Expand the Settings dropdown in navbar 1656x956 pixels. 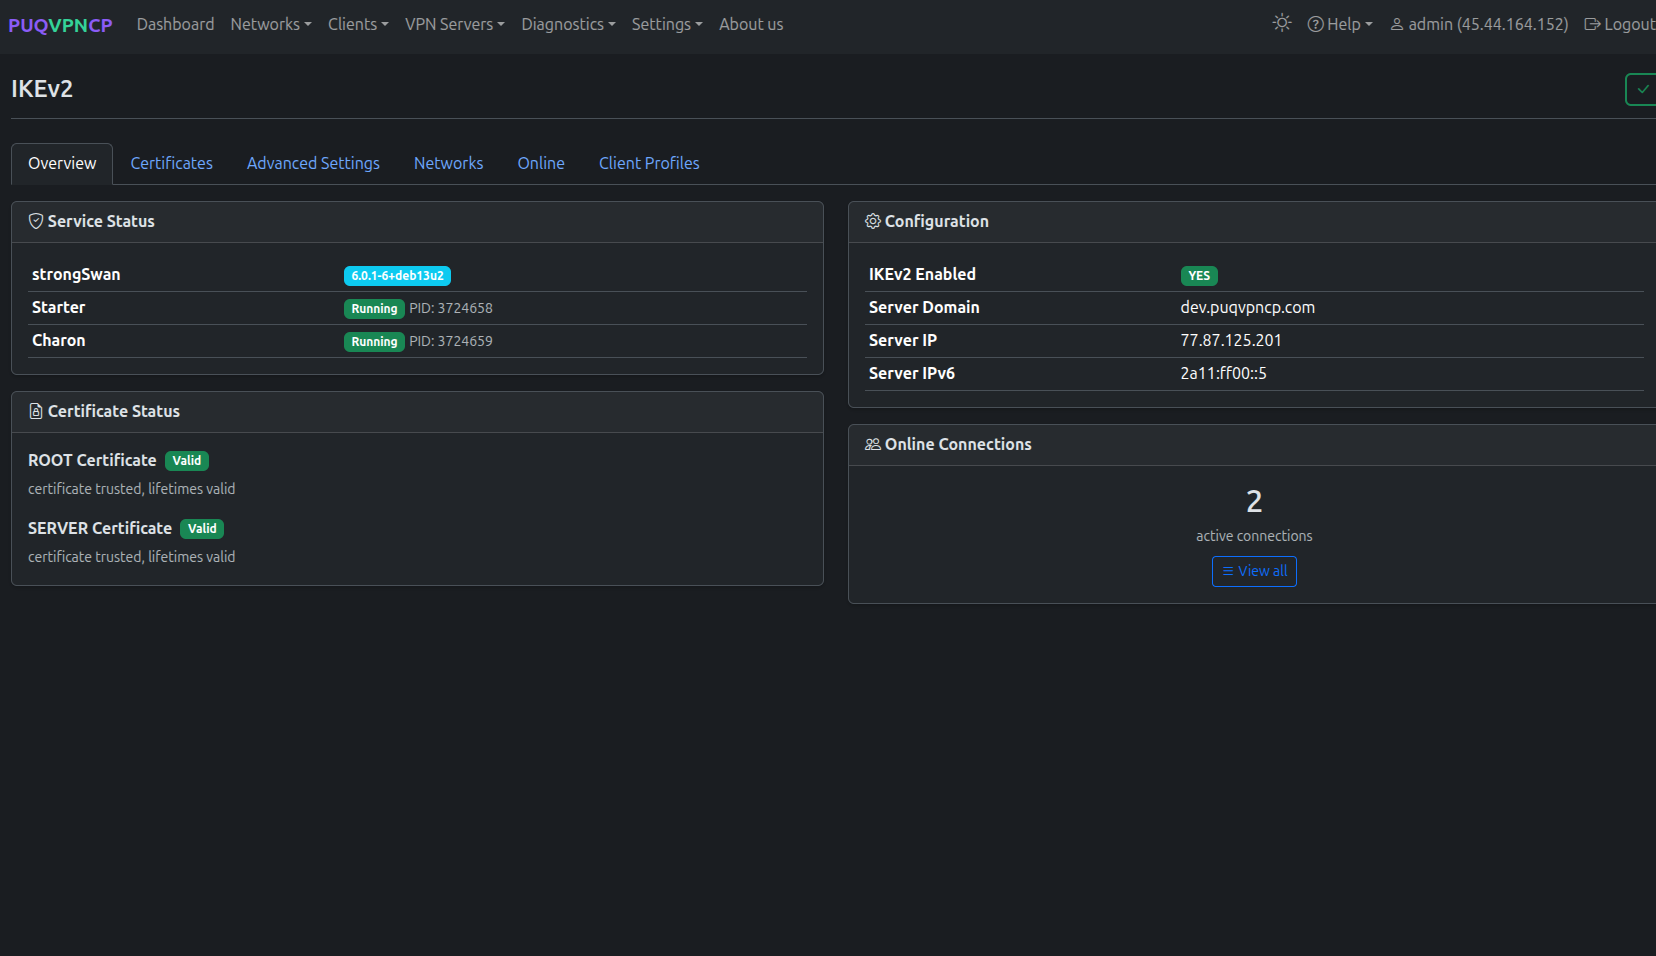point(667,24)
